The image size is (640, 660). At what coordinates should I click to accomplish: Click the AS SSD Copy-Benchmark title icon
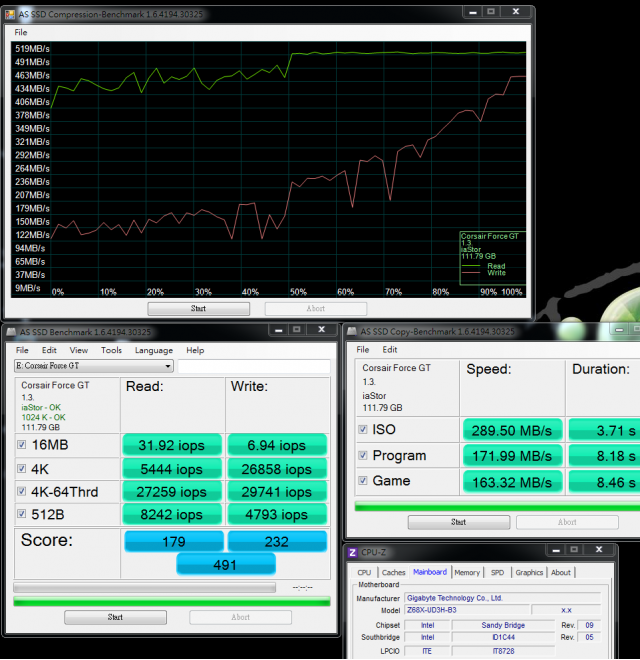pos(352,332)
